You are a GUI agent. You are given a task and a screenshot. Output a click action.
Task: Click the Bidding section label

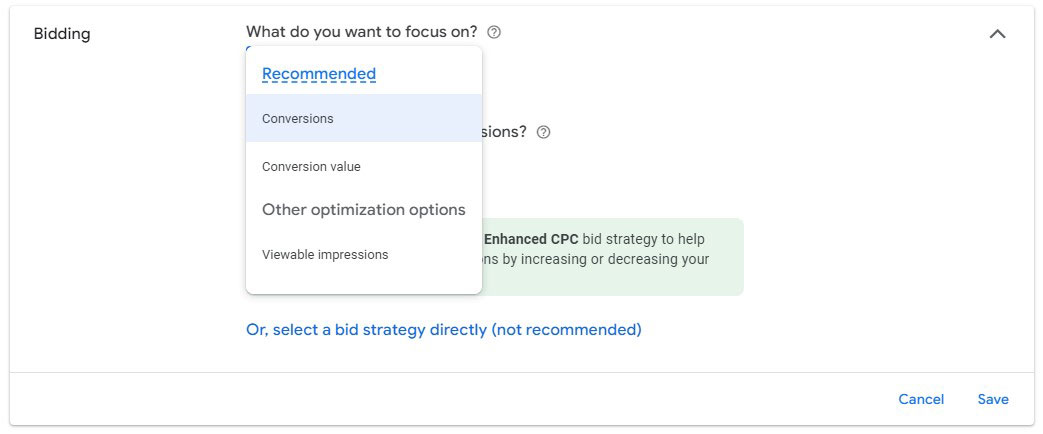tap(62, 34)
